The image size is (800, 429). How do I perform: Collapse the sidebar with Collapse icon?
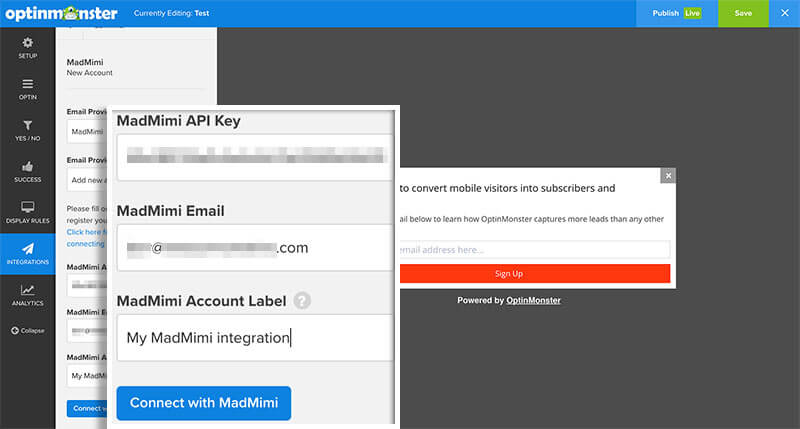[15, 331]
